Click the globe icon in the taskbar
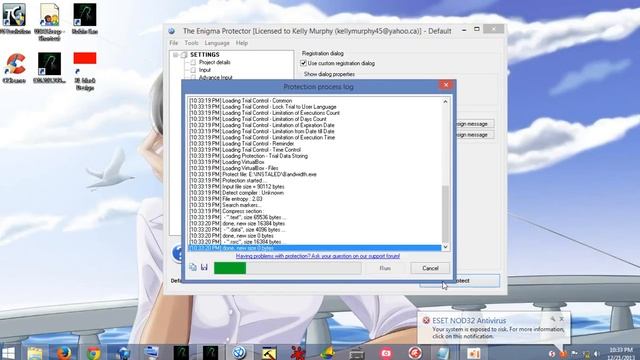Screen dimensions: 640x360 tap(123, 353)
